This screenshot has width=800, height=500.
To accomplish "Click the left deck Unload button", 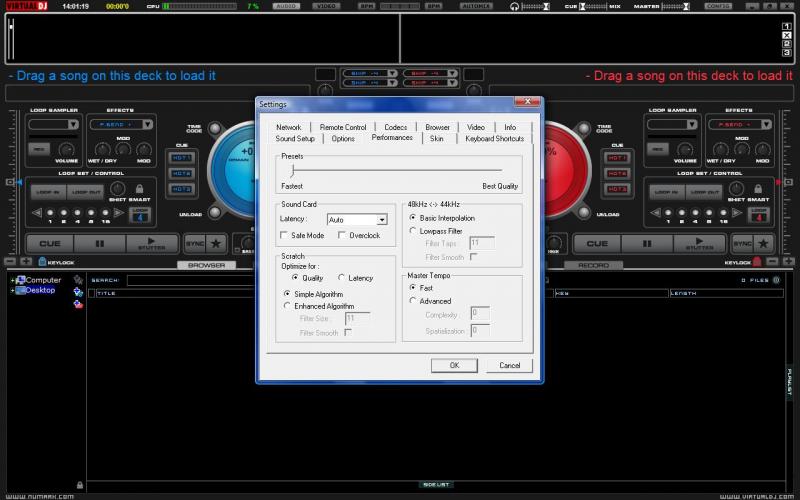I will click(215, 212).
